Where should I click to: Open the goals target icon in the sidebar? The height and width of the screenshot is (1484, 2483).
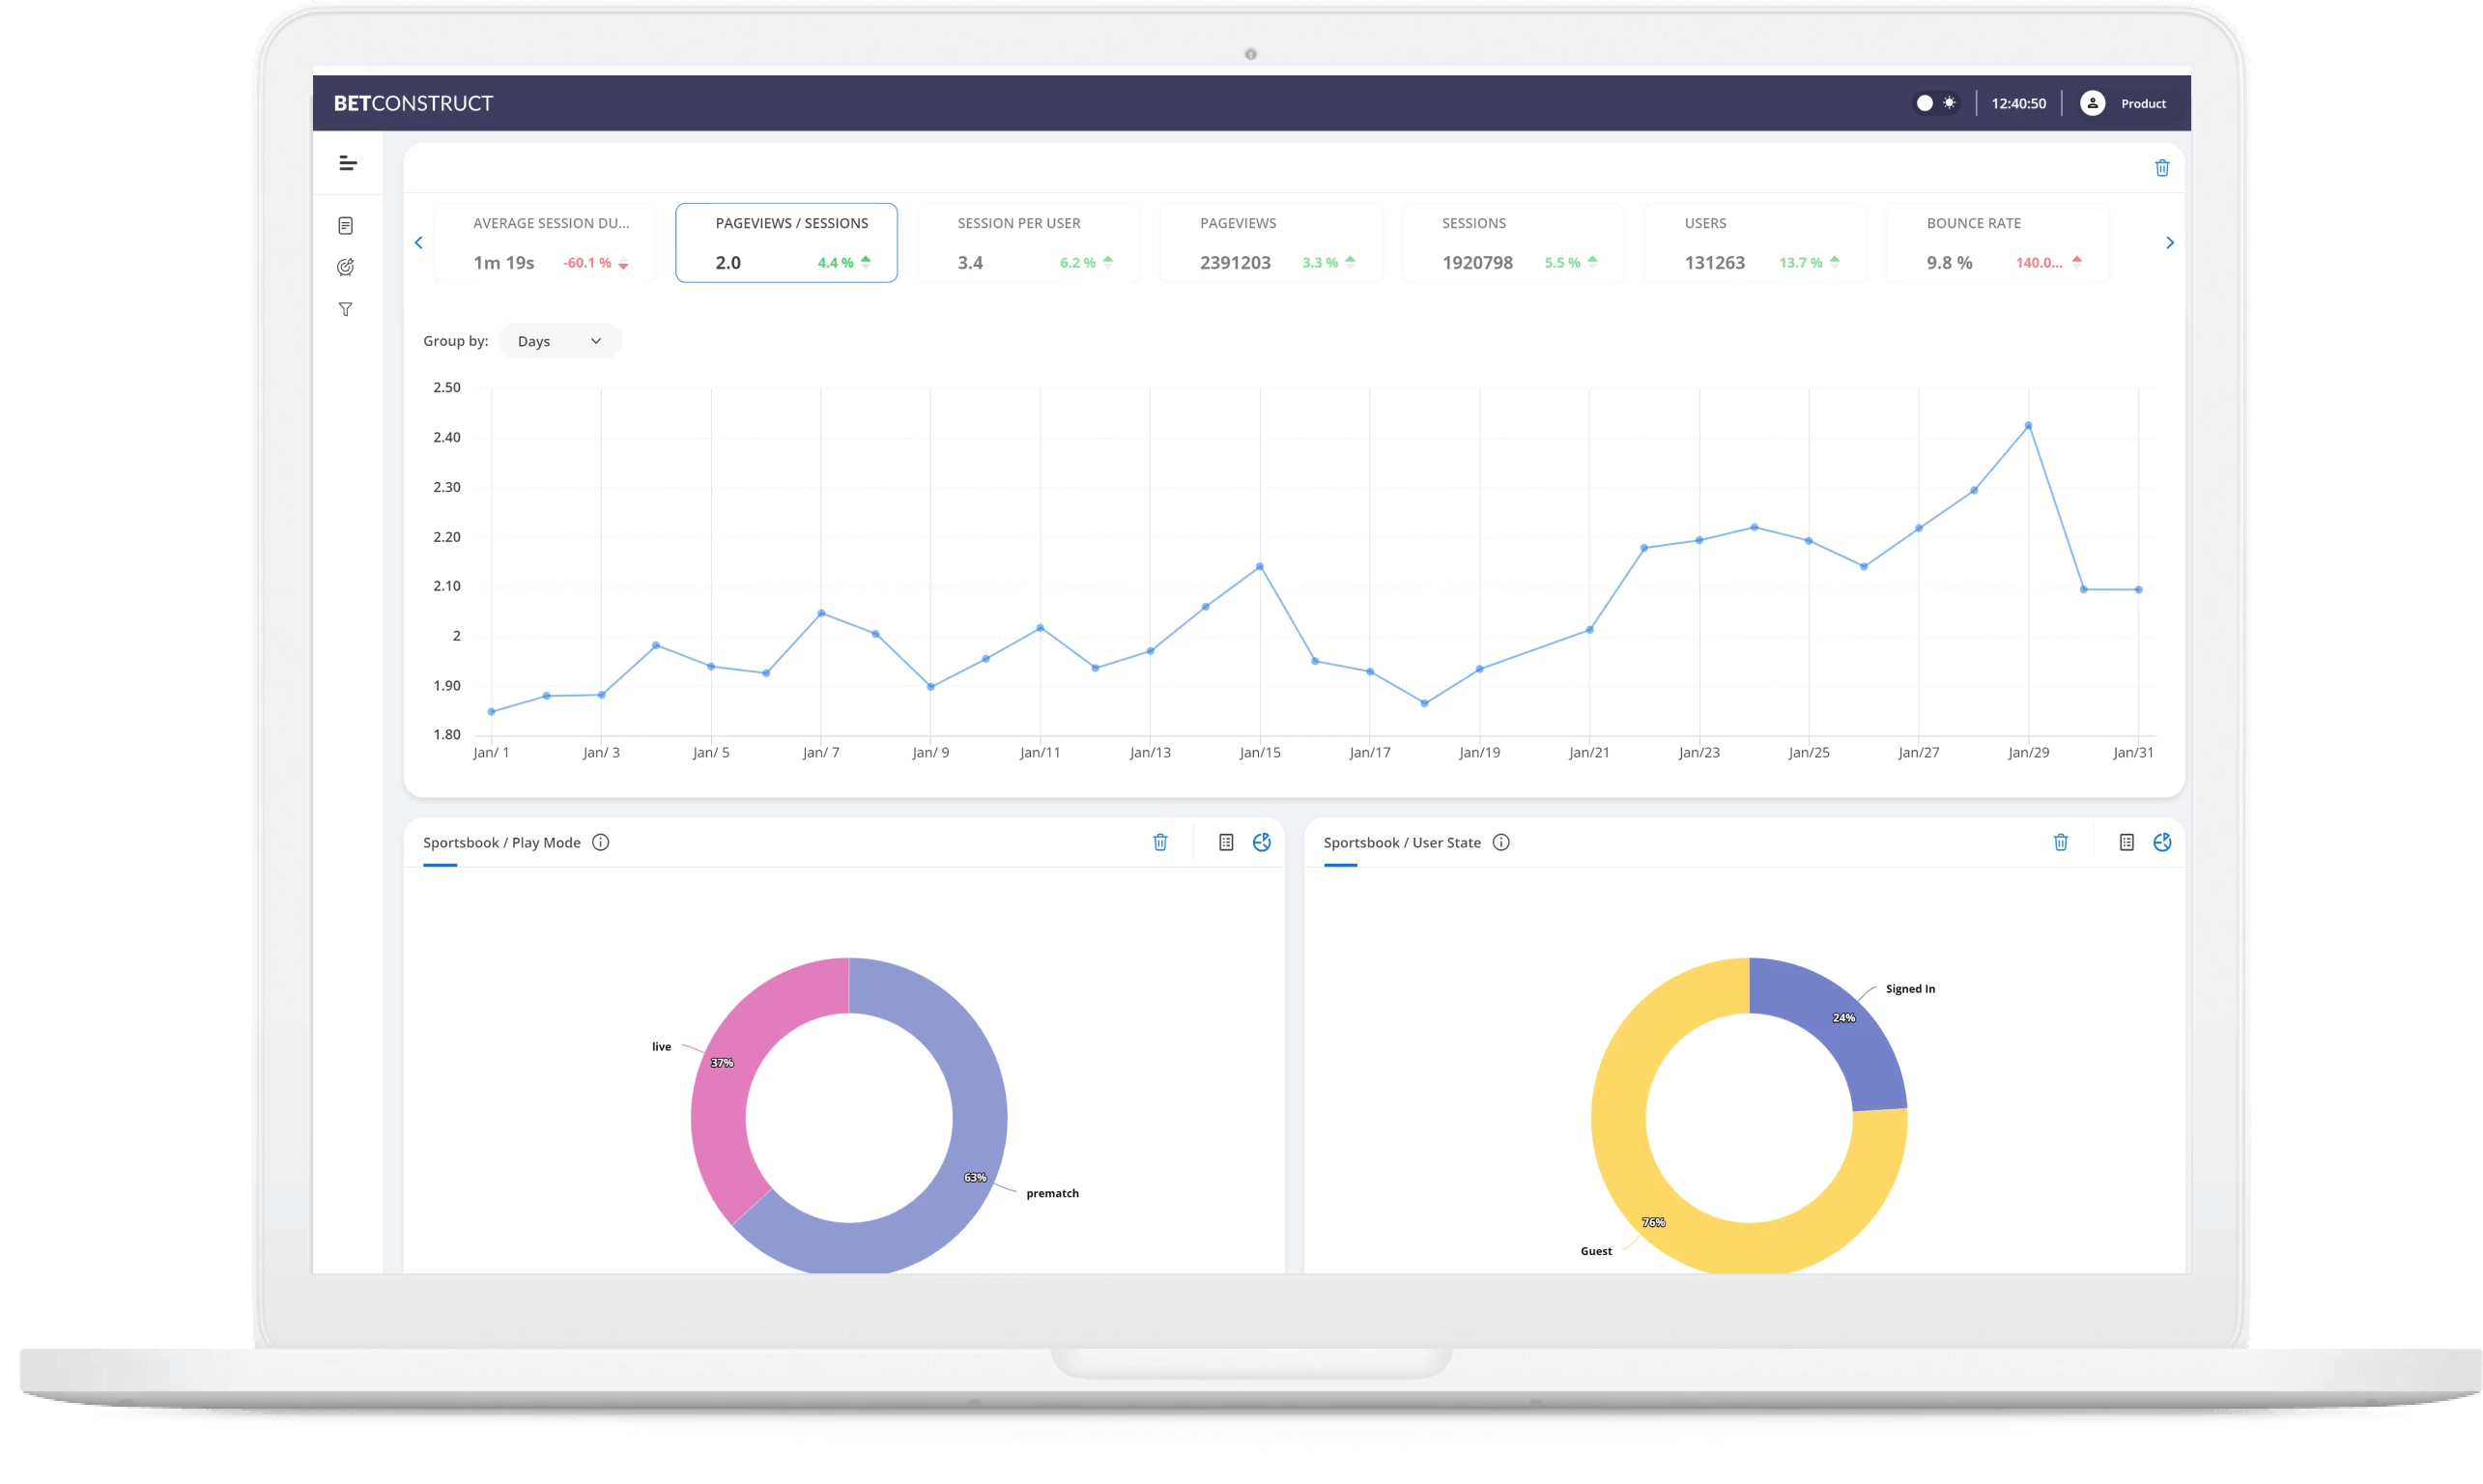(x=347, y=267)
